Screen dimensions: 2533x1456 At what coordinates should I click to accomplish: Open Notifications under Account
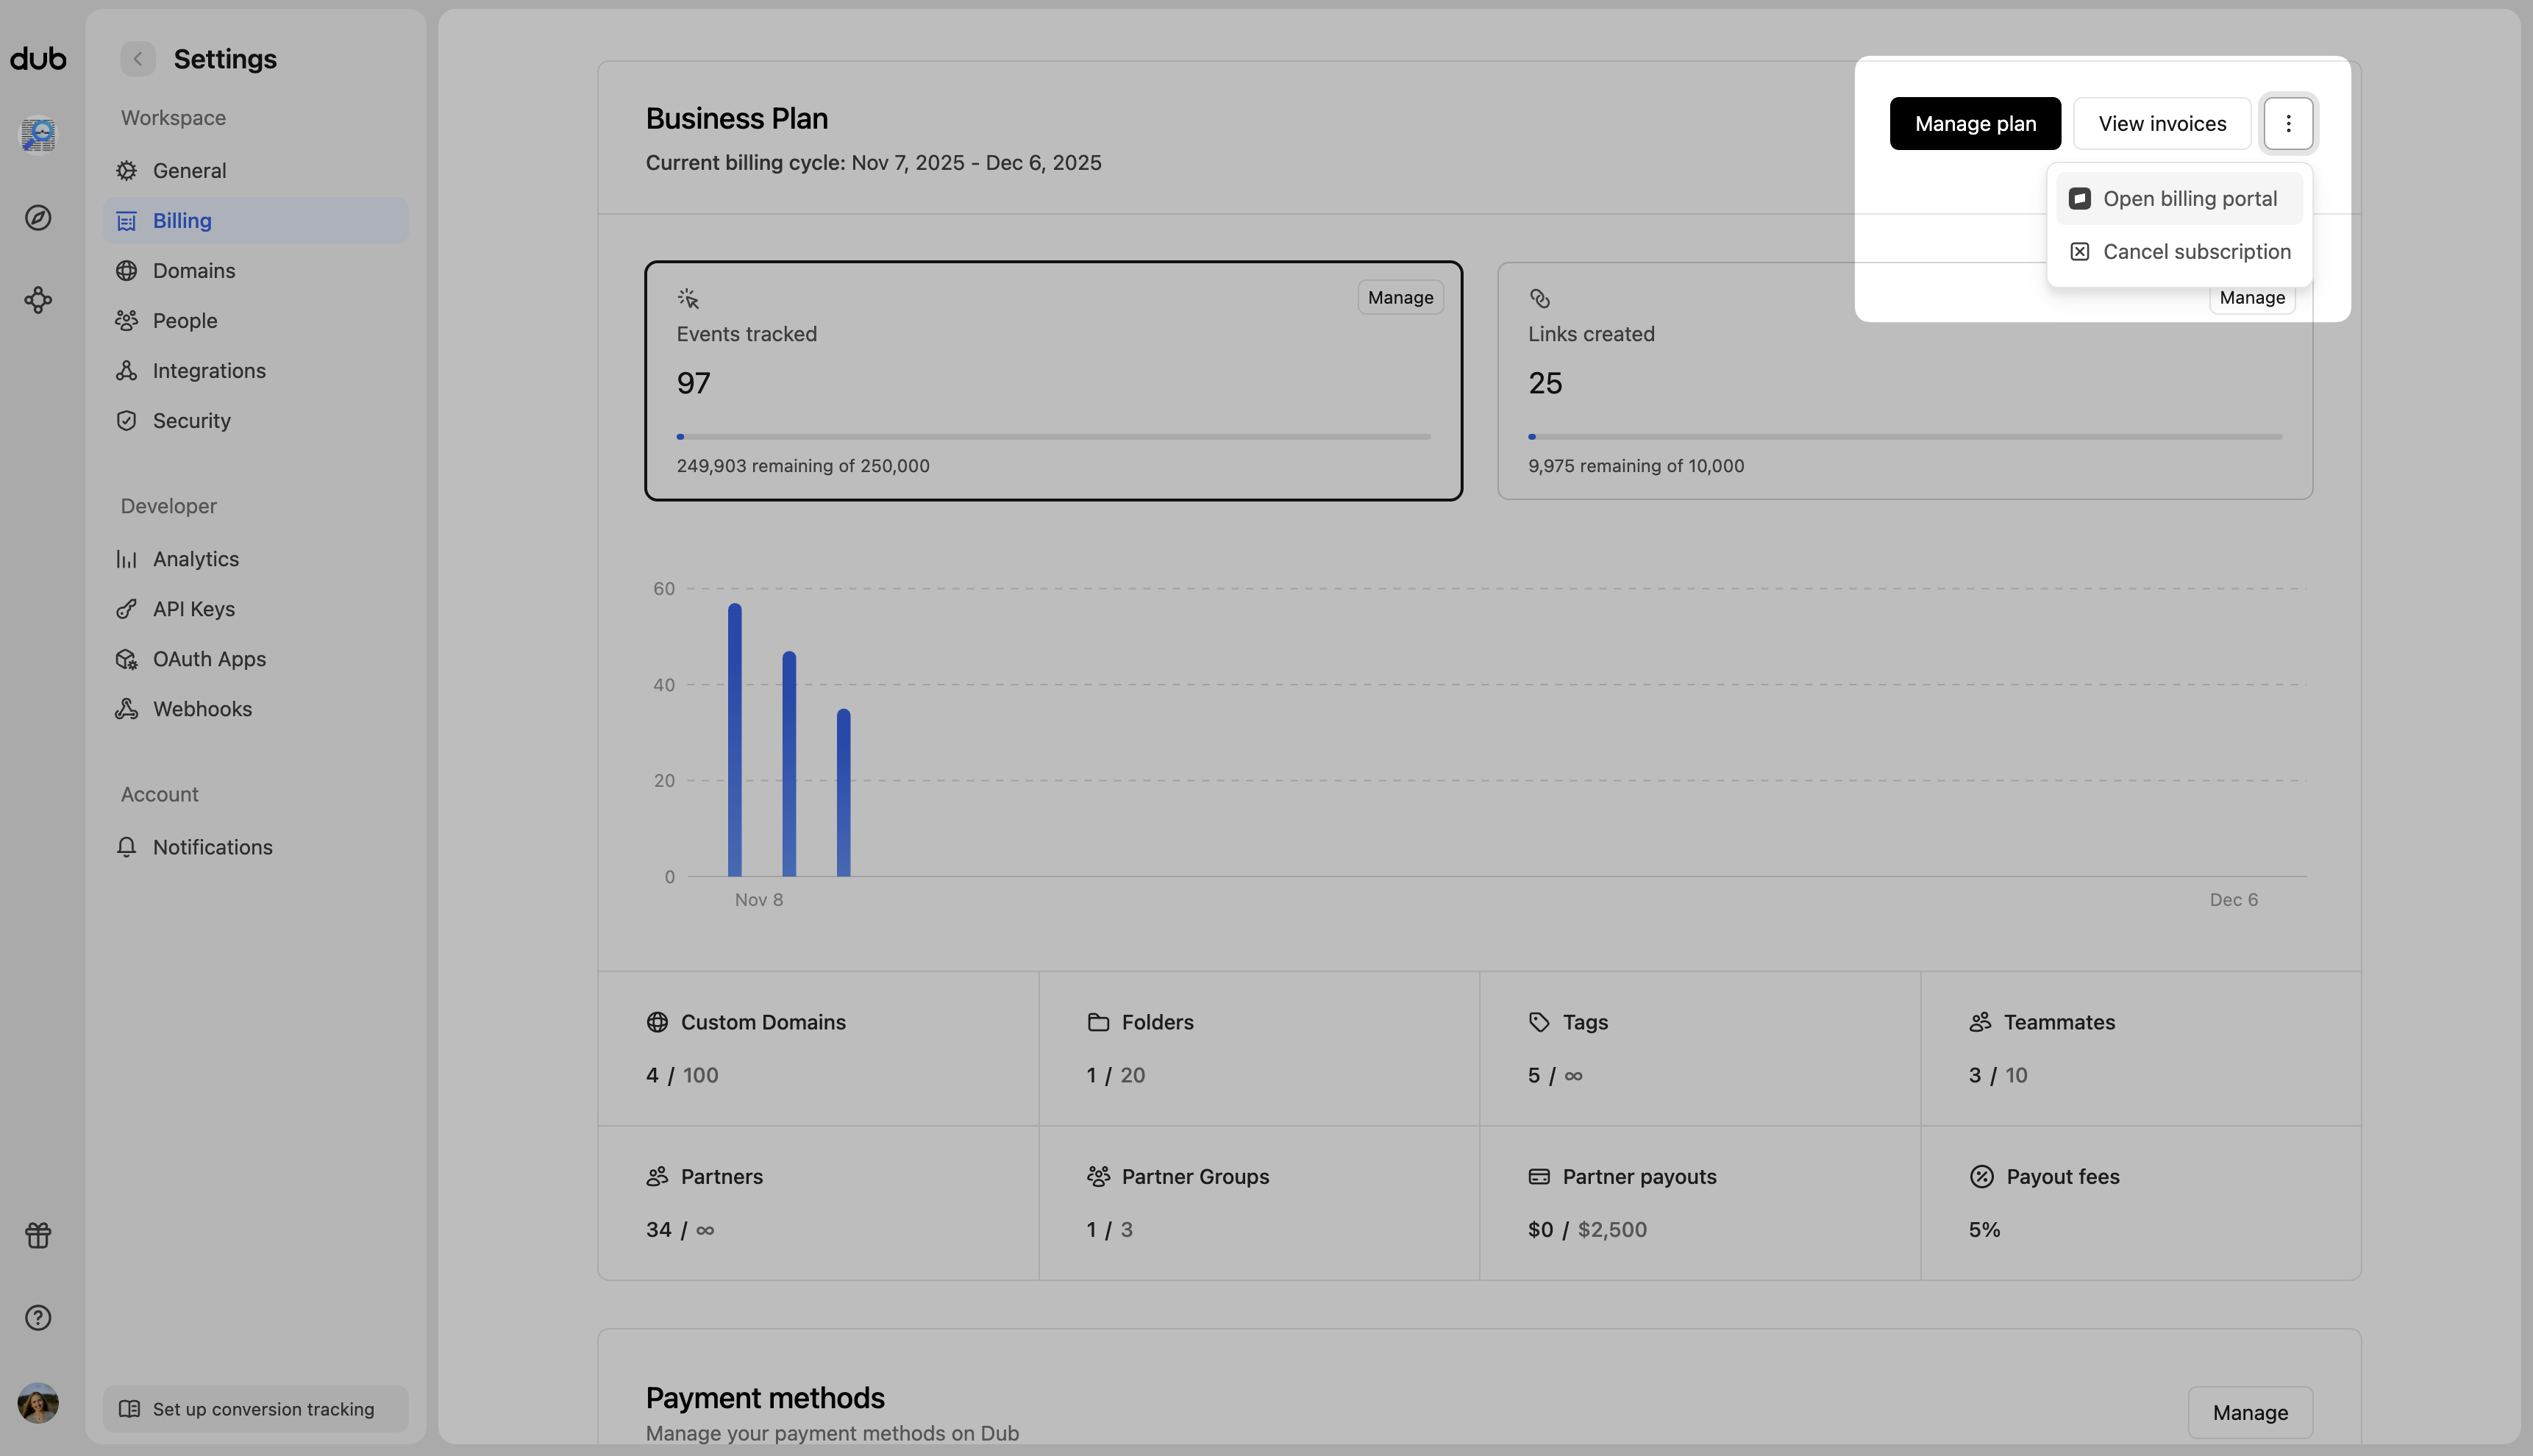(x=212, y=846)
